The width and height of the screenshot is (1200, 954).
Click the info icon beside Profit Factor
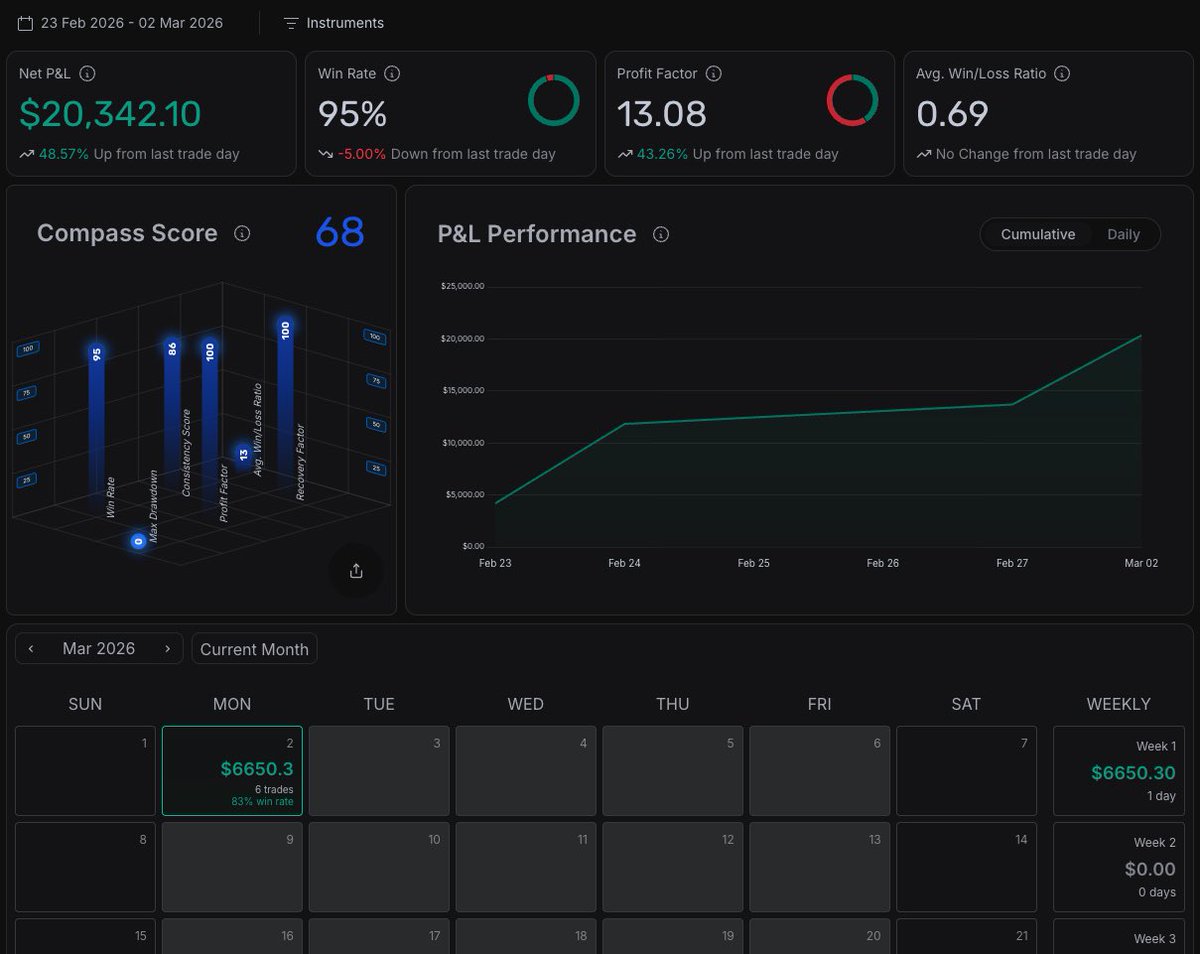pos(714,73)
